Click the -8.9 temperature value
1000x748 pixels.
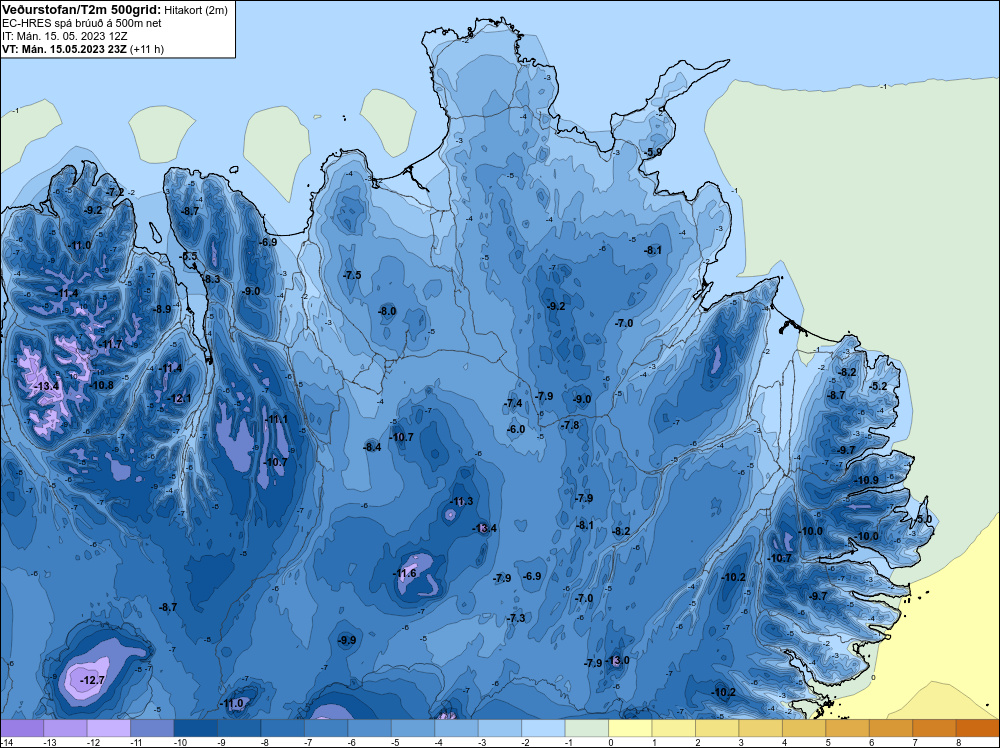coord(162,309)
